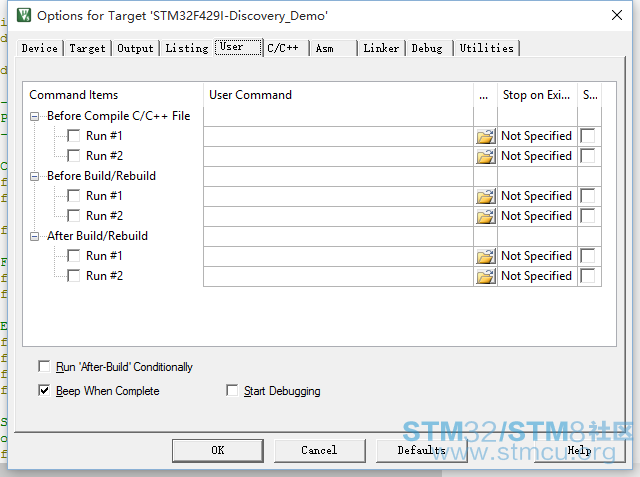Click the Keil uVision title bar icon

click(x=24, y=16)
